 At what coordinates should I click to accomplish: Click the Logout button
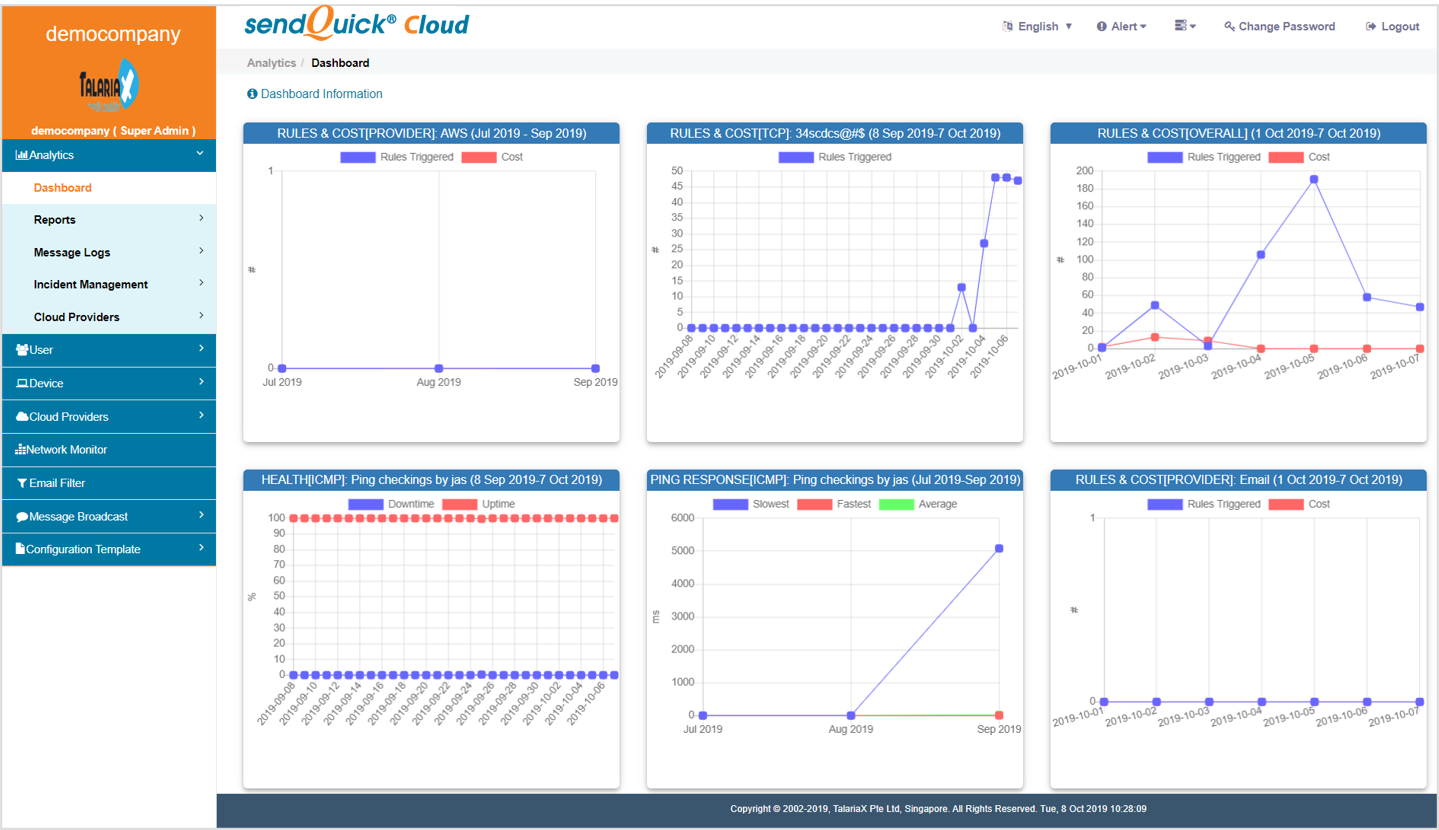coord(1391,26)
